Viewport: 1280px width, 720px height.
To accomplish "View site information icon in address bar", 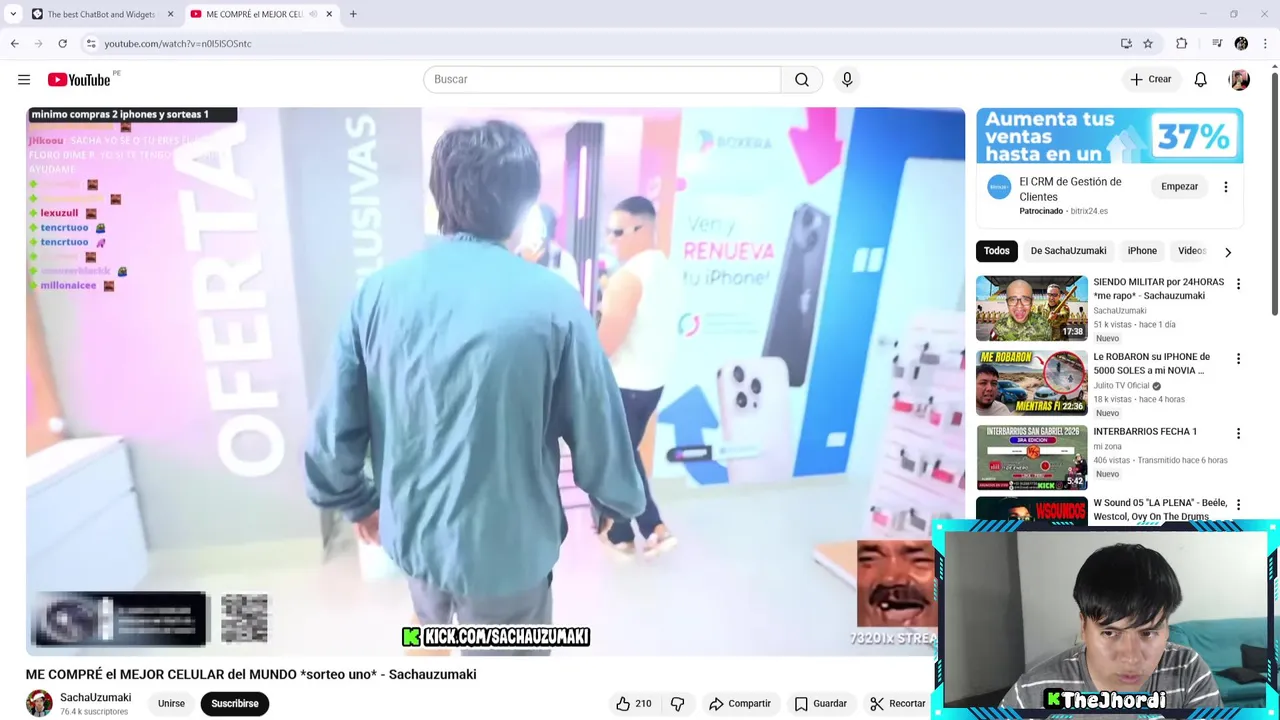I will pyautogui.click(x=91, y=43).
